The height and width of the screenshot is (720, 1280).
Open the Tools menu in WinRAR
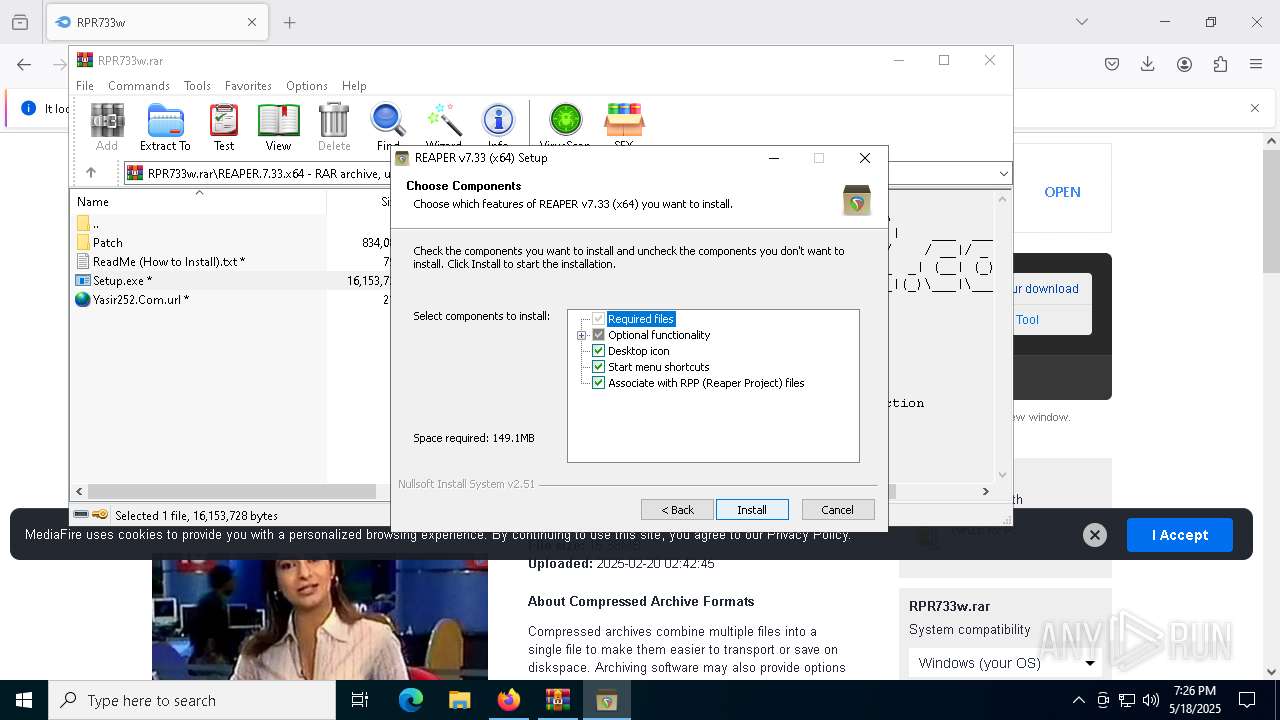click(197, 86)
